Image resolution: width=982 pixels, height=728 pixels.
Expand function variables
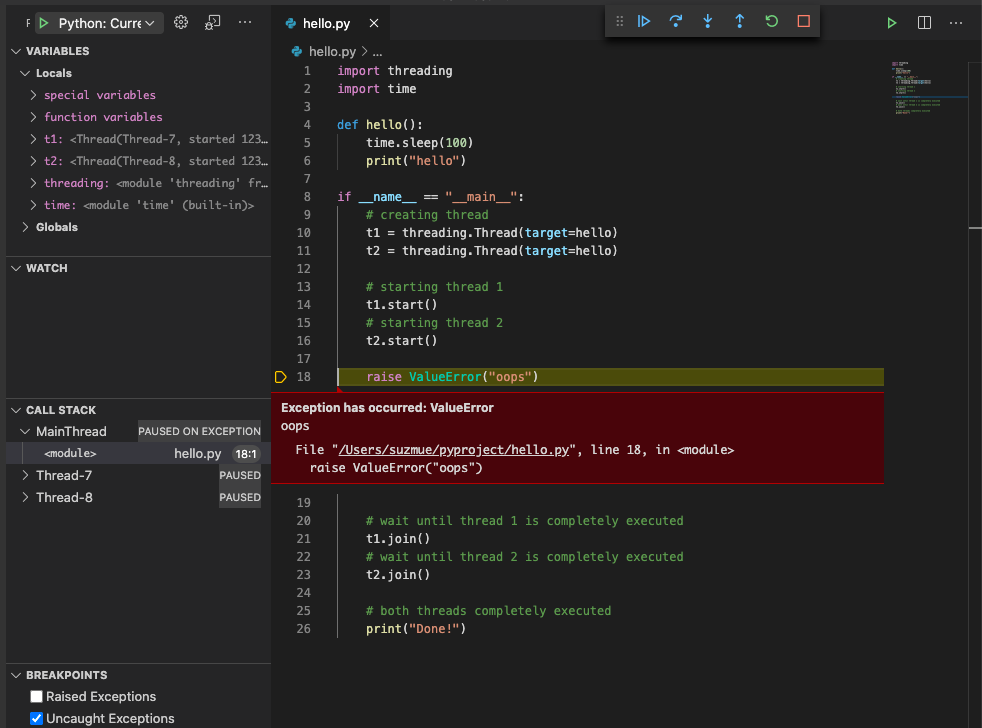pyautogui.click(x=33, y=117)
